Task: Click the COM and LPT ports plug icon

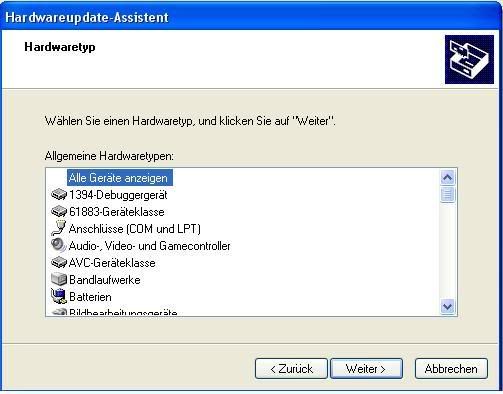Action: coord(59,228)
